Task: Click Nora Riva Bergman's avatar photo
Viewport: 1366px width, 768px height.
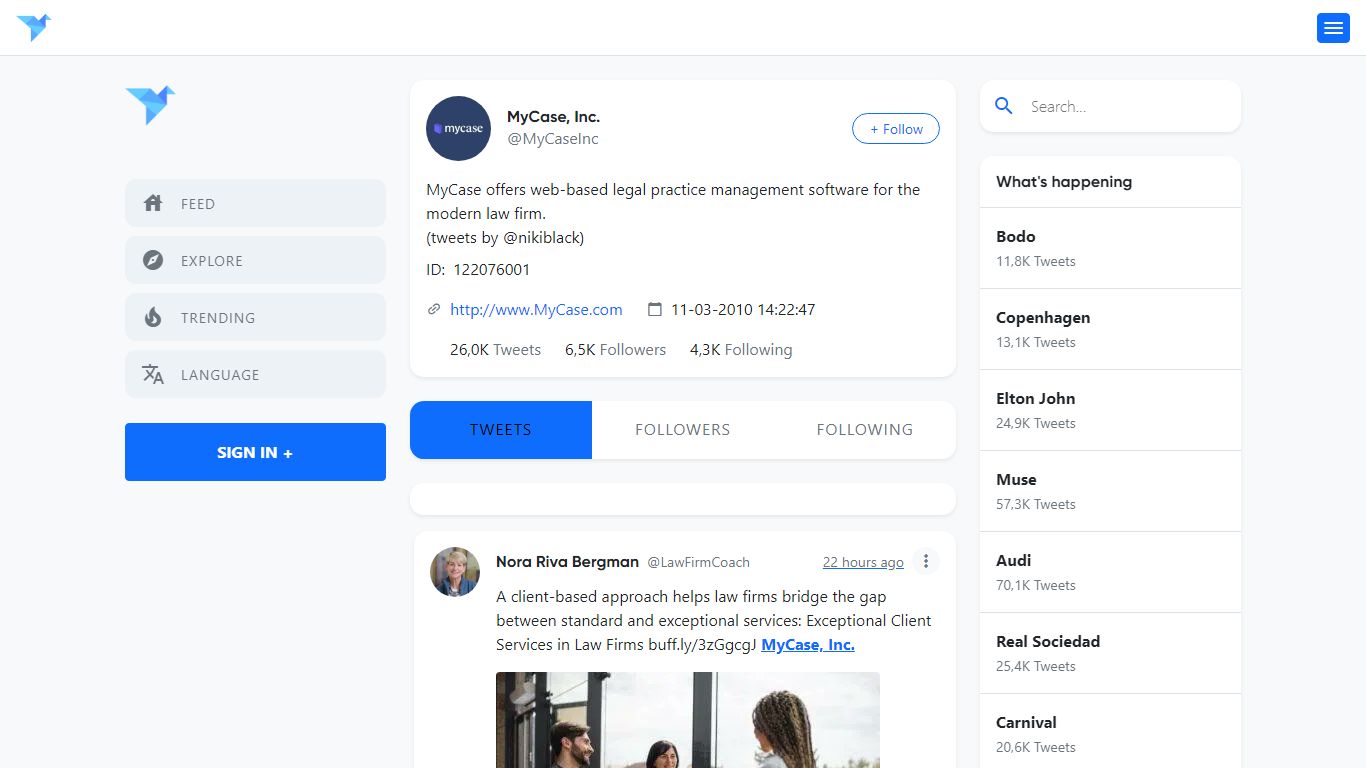Action: click(455, 572)
